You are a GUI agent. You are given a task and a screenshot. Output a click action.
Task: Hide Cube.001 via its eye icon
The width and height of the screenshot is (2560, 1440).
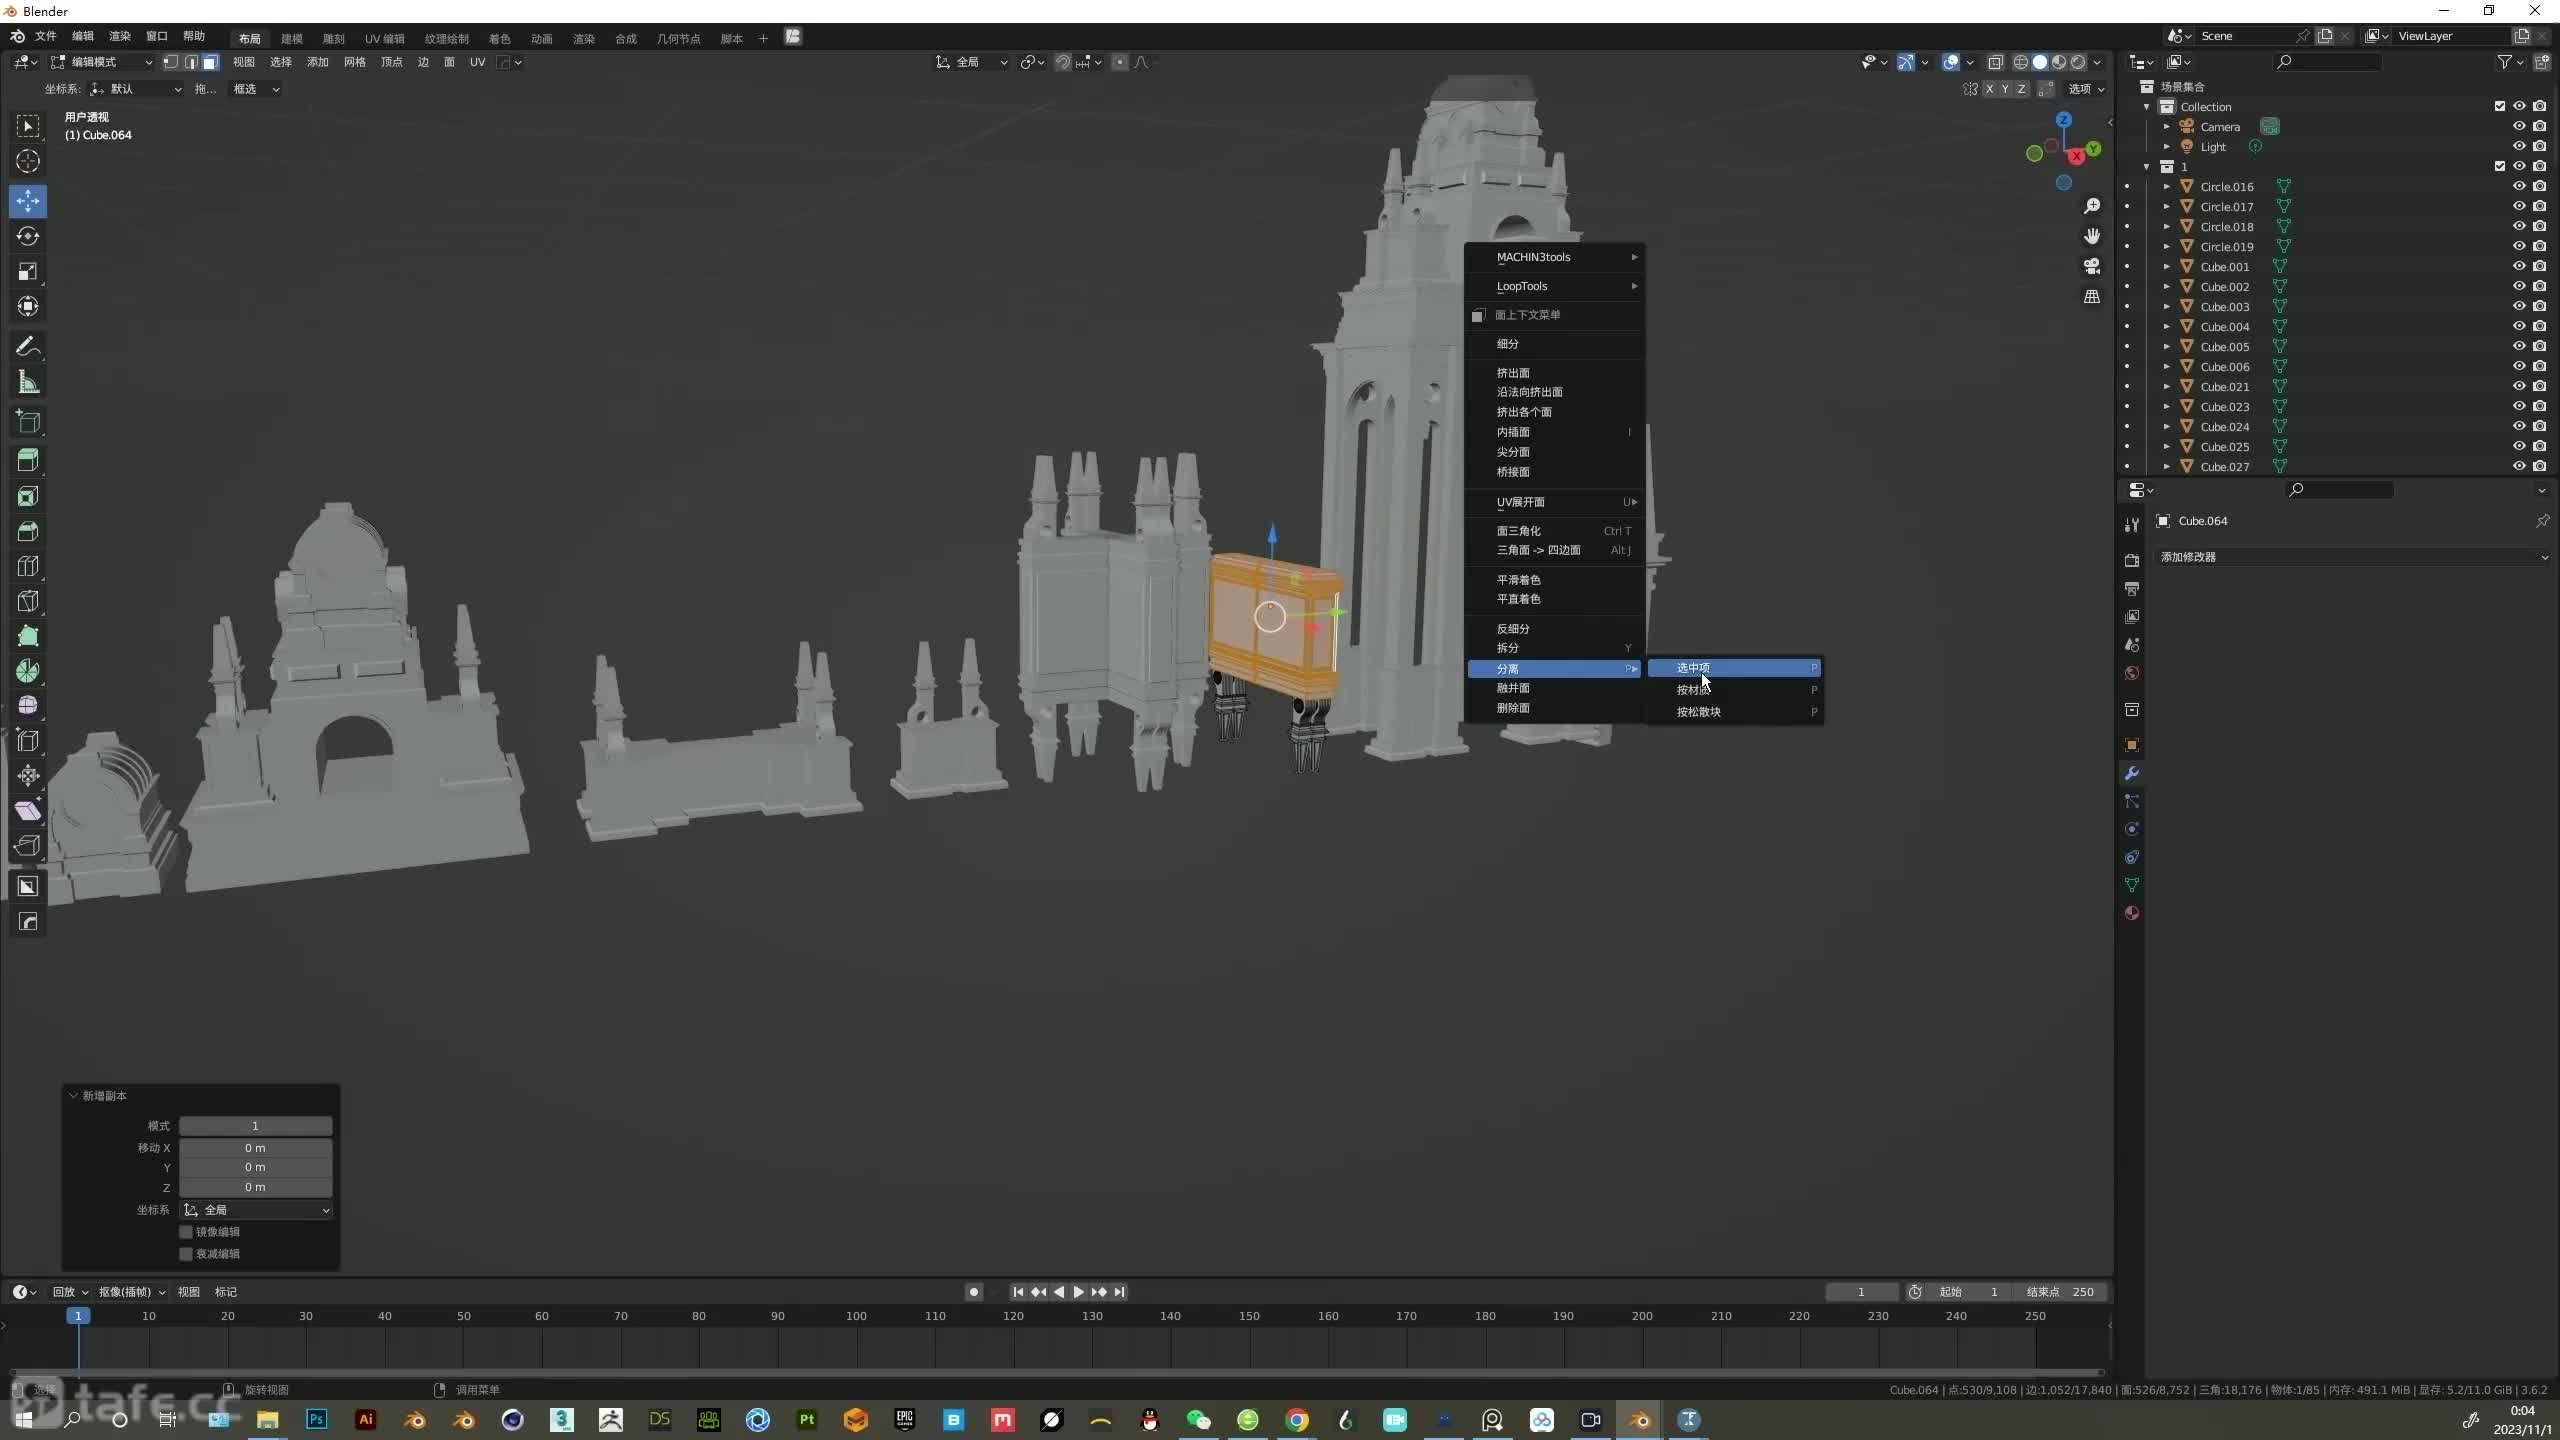click(2519, 266)
